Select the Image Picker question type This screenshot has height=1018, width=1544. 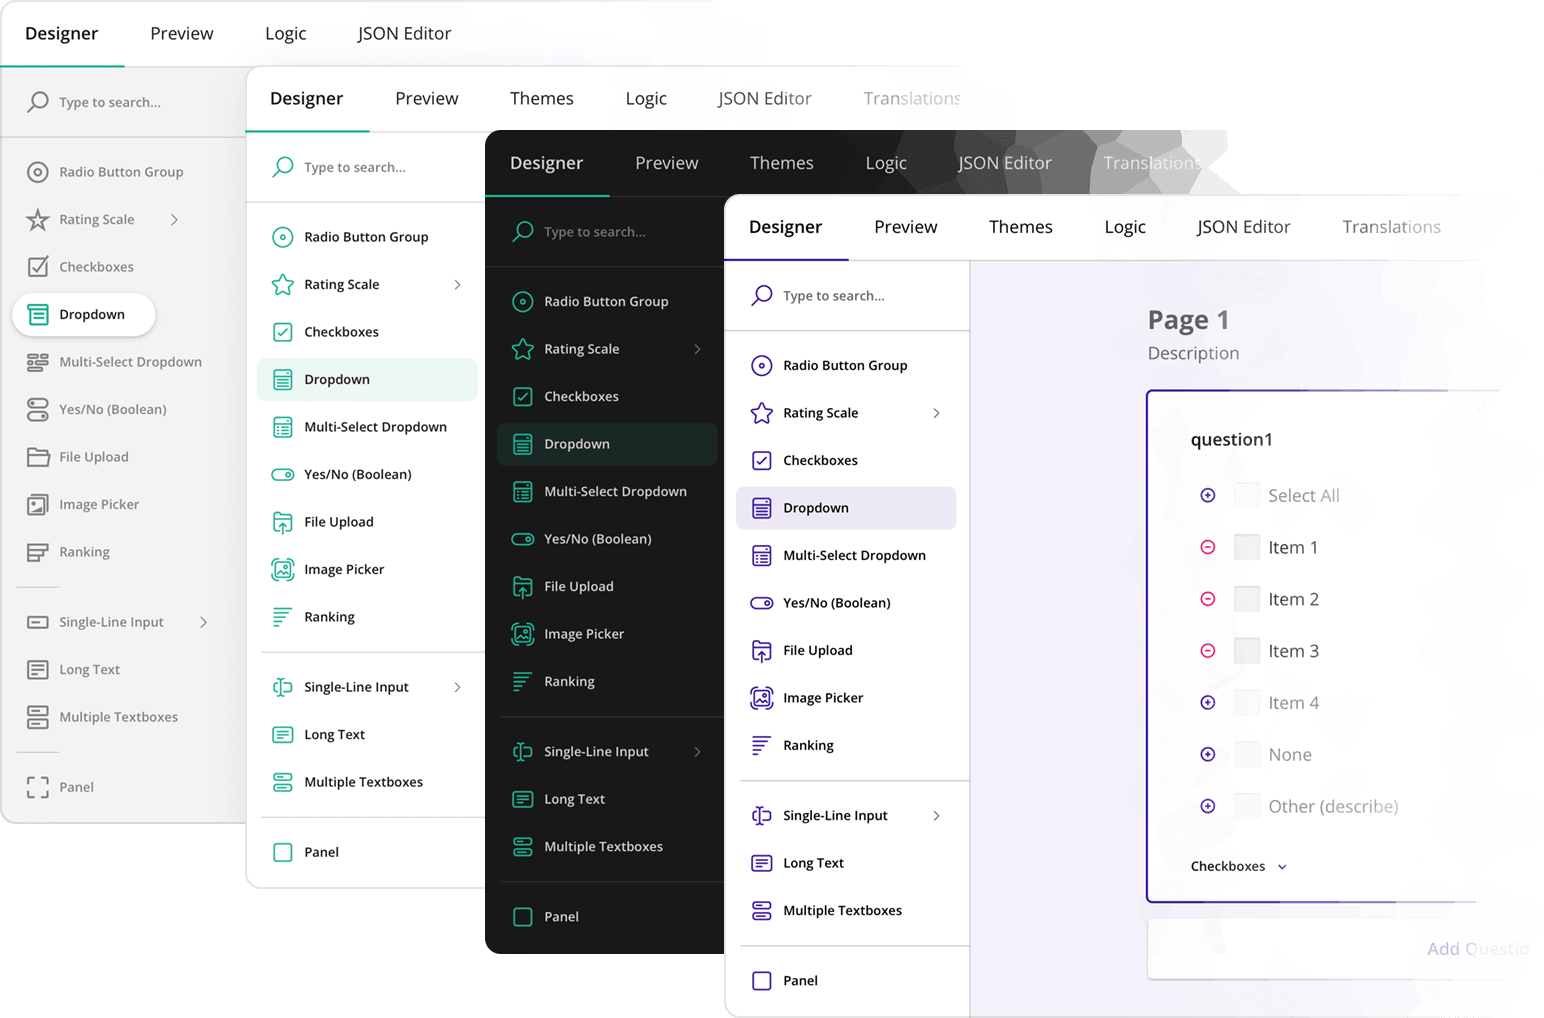point(822,697)
